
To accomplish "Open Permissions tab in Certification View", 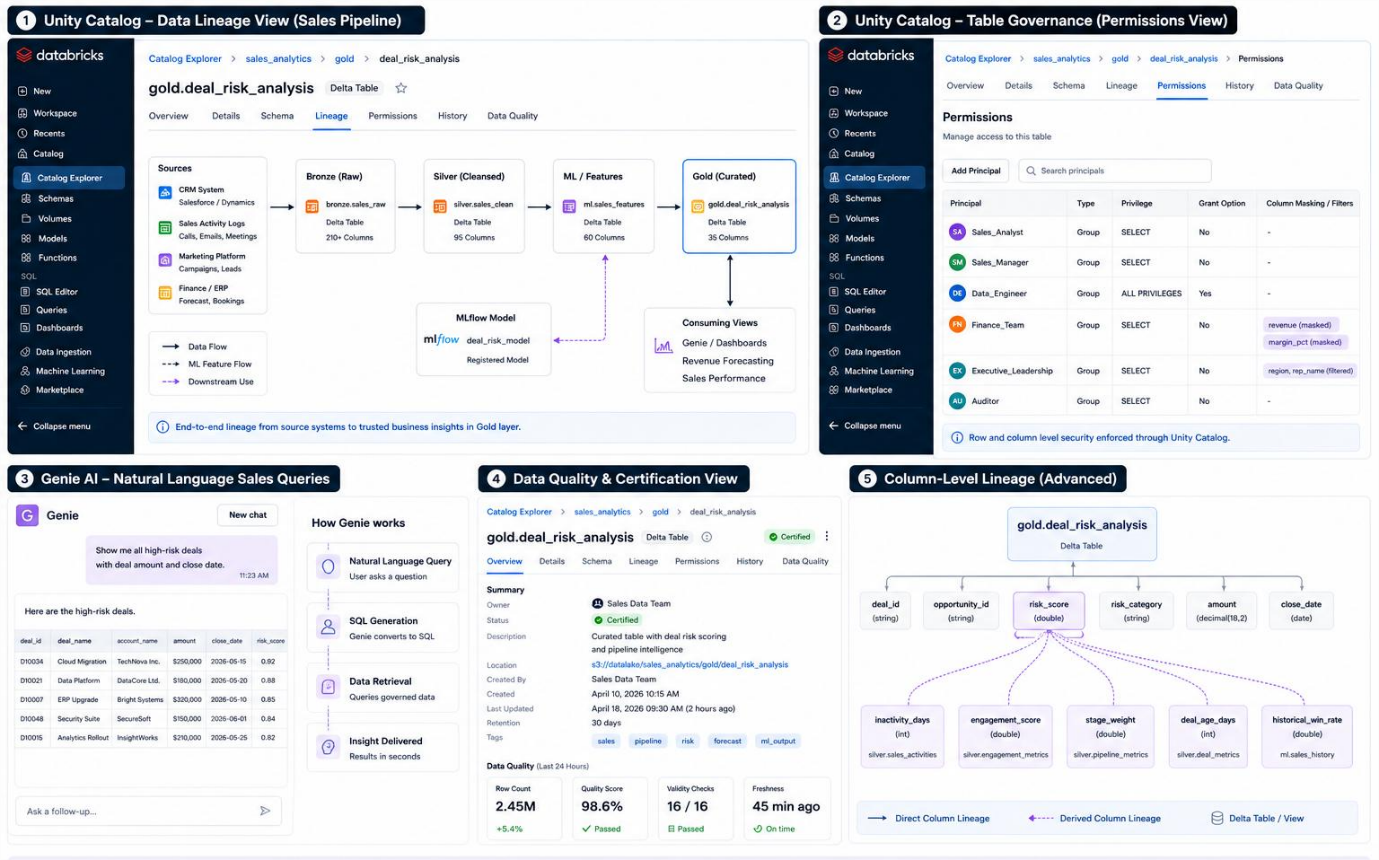I will pos(697,562).
